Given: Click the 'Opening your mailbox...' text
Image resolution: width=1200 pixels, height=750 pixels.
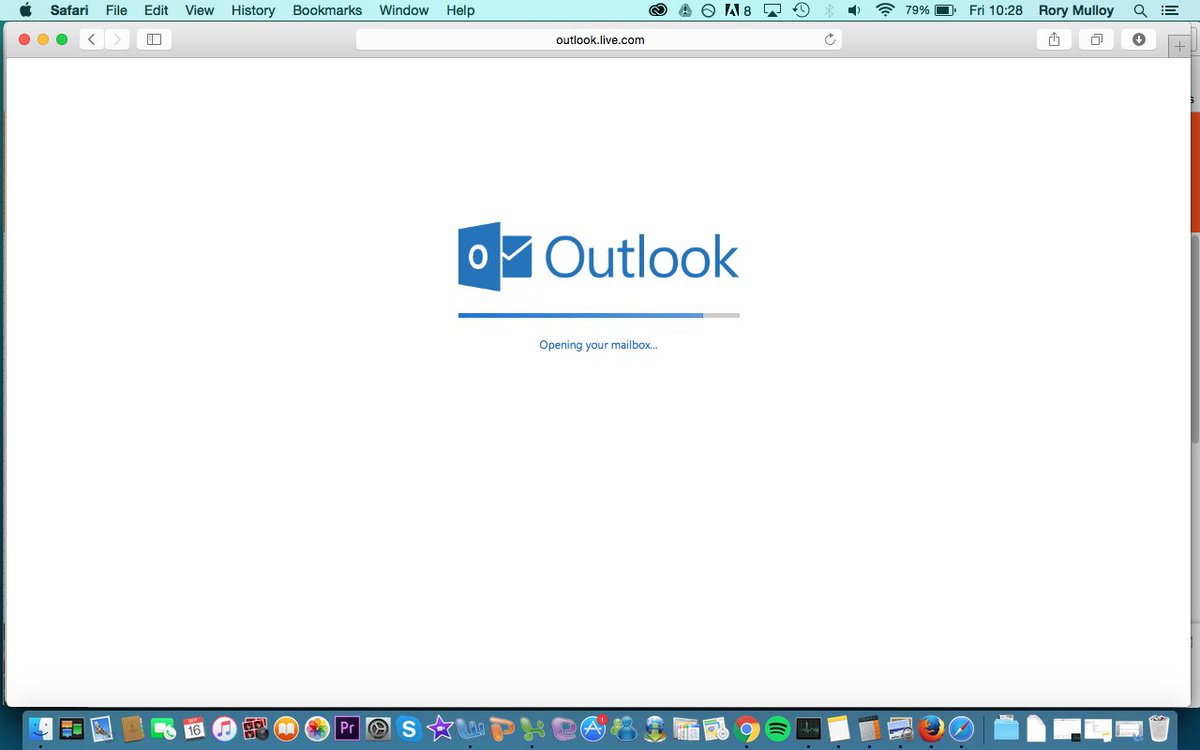Looking at the screenshot, I should point(598,345).
